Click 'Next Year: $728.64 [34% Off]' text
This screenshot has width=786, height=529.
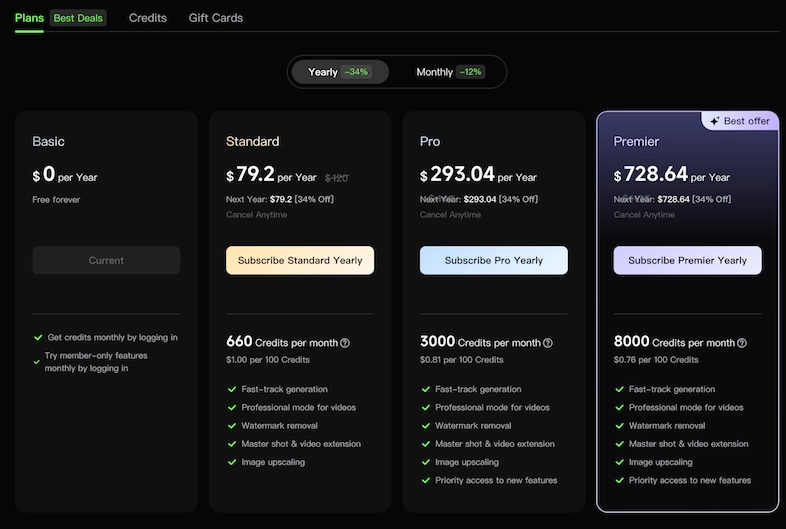tap(672, 199)
